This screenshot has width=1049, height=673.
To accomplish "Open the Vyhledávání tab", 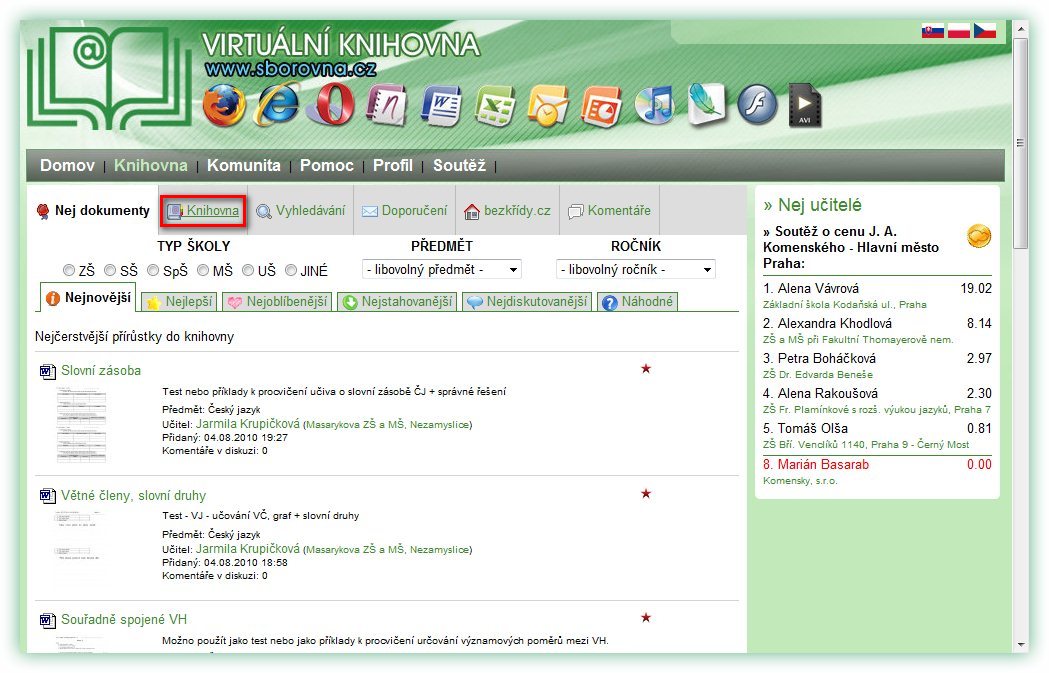I will [x=301, y=211].
